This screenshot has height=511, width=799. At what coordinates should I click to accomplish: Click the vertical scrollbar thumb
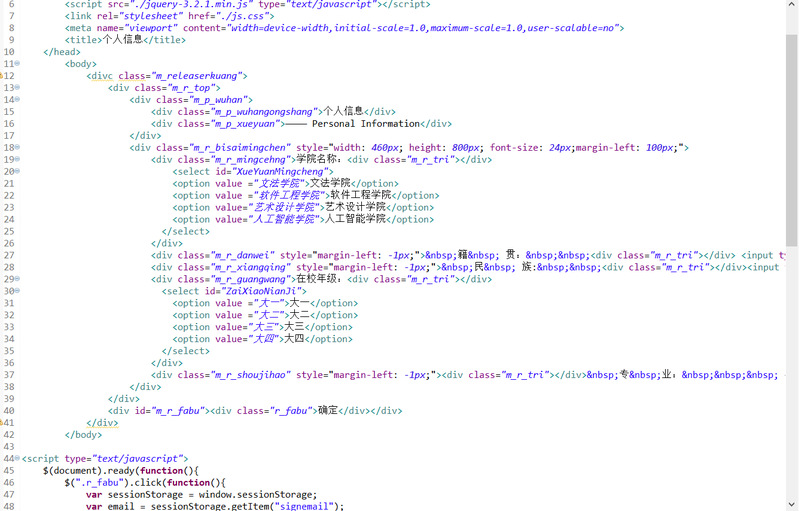tap(791, 140)
